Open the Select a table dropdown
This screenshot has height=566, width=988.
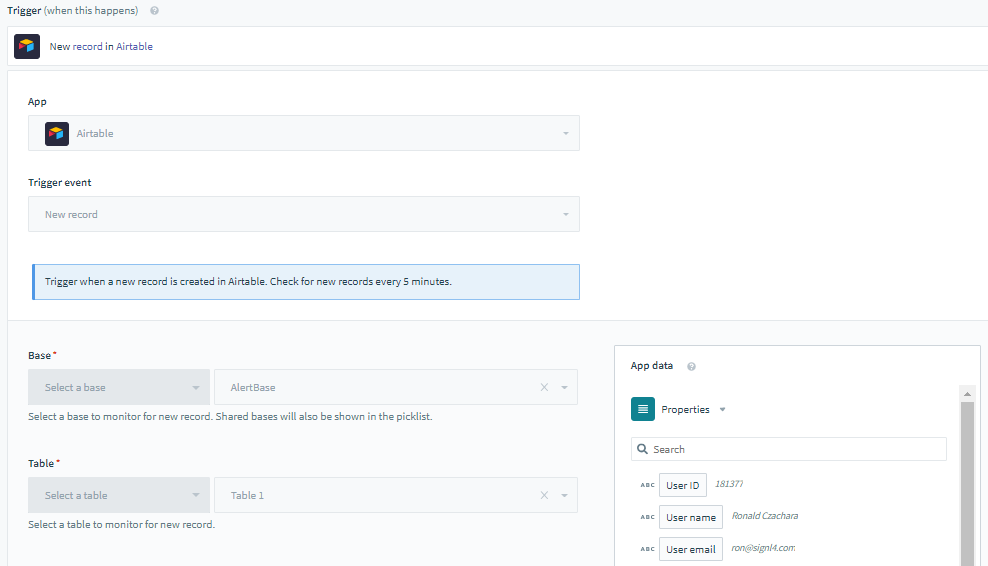(119, 495)
